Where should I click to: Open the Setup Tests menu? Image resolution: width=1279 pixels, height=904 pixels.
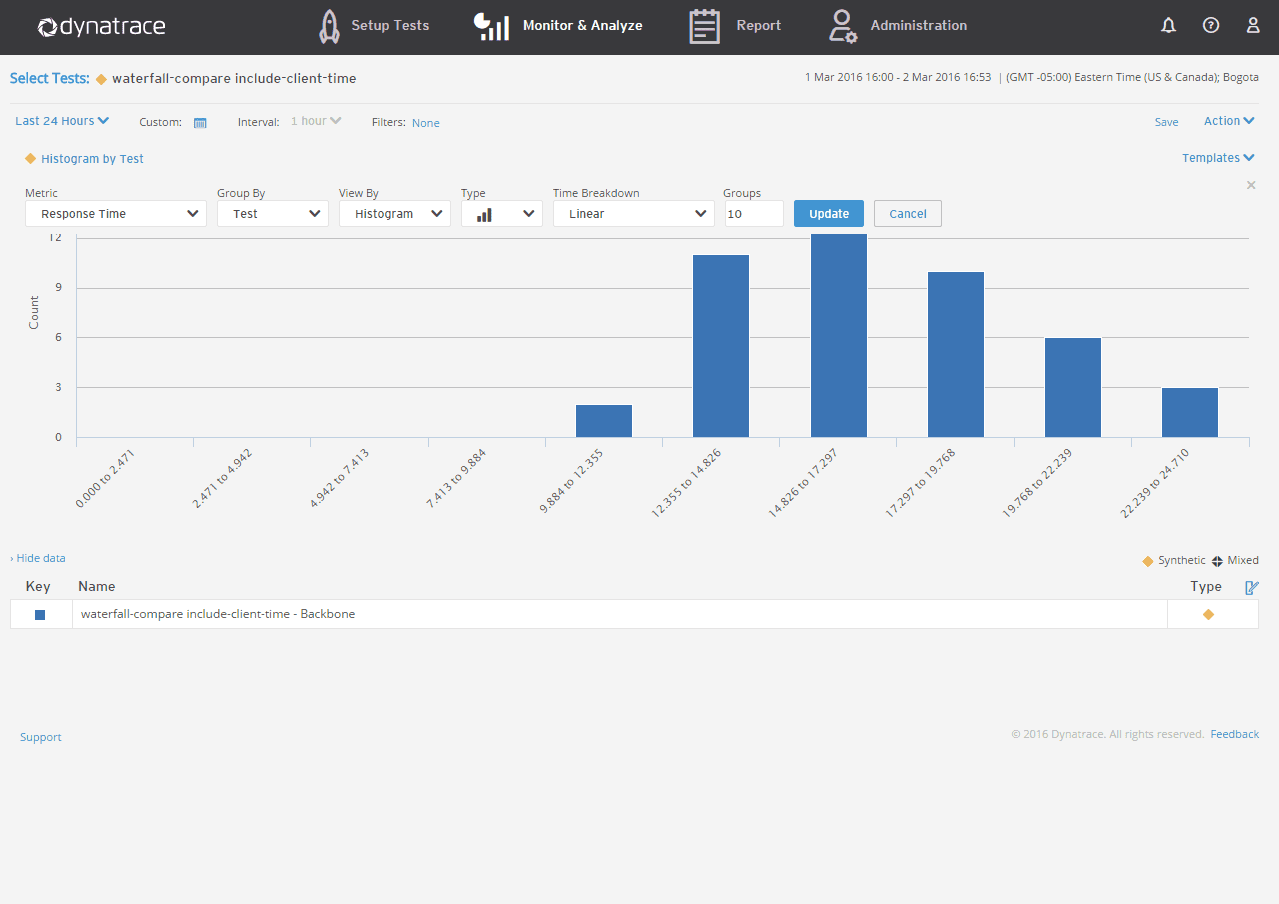390,26
